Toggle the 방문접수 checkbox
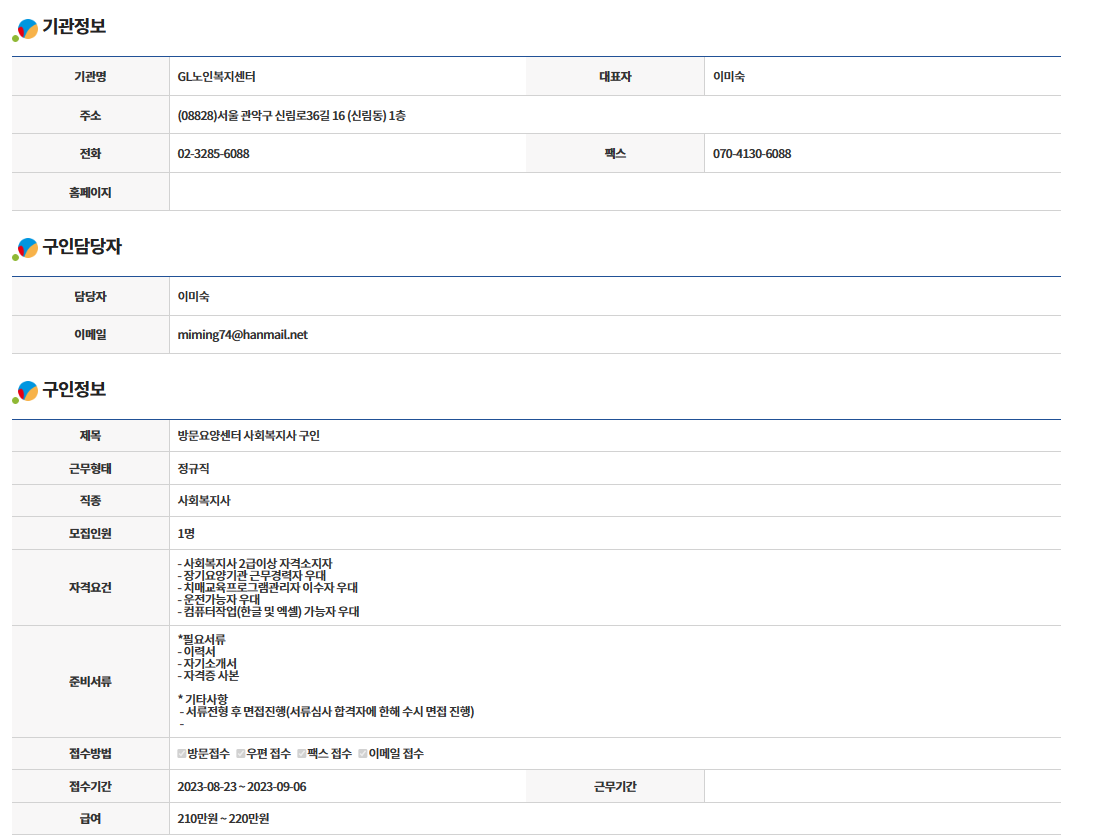This screenshot has width=1097, height=839. pos(182,754)
